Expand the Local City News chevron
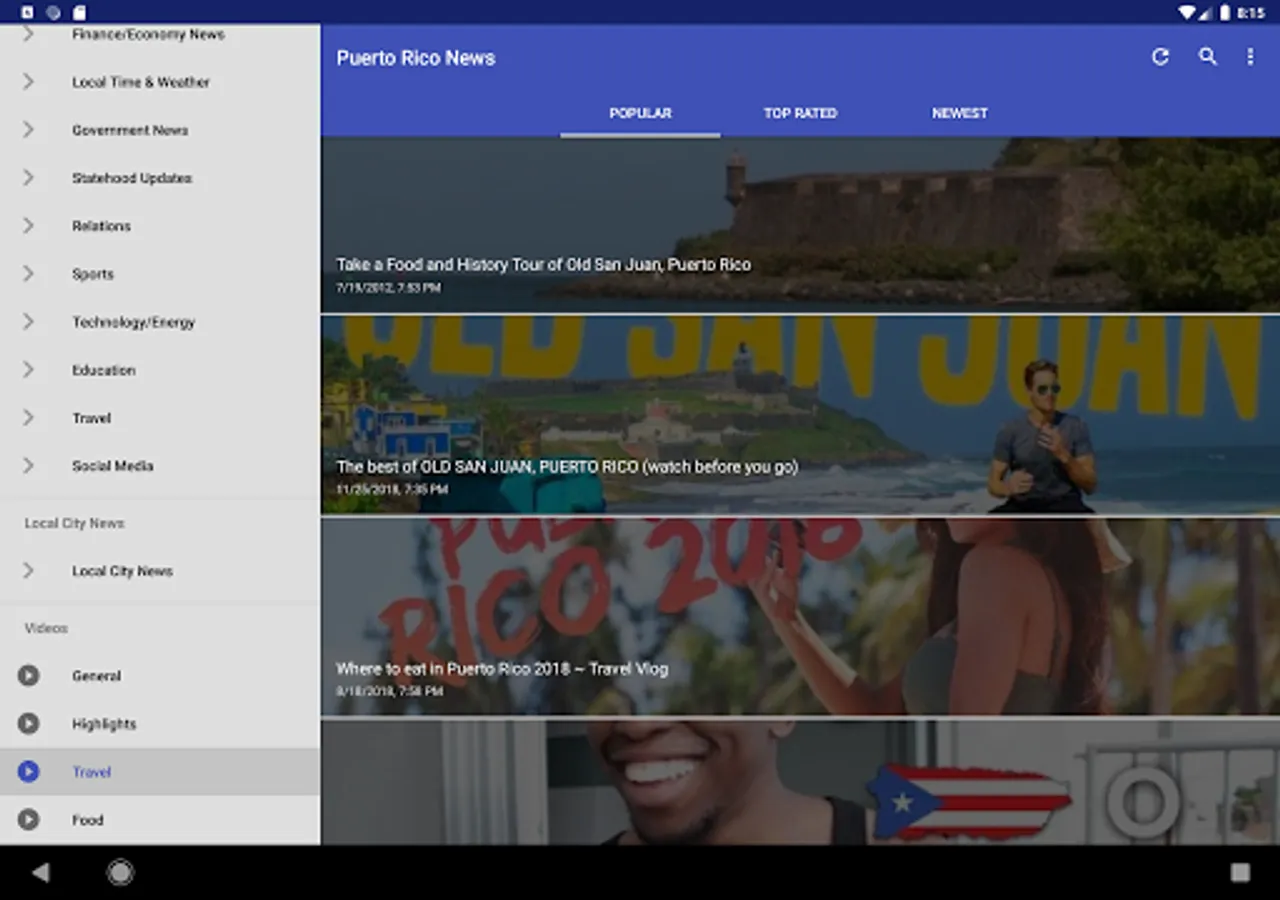The image size is (1280, 900). [28, 571]
